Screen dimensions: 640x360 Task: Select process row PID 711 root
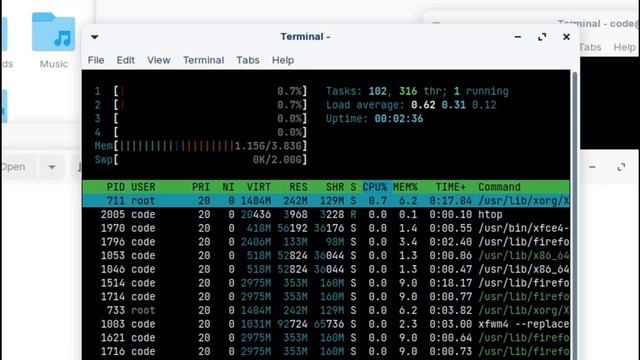coord(326,201)
